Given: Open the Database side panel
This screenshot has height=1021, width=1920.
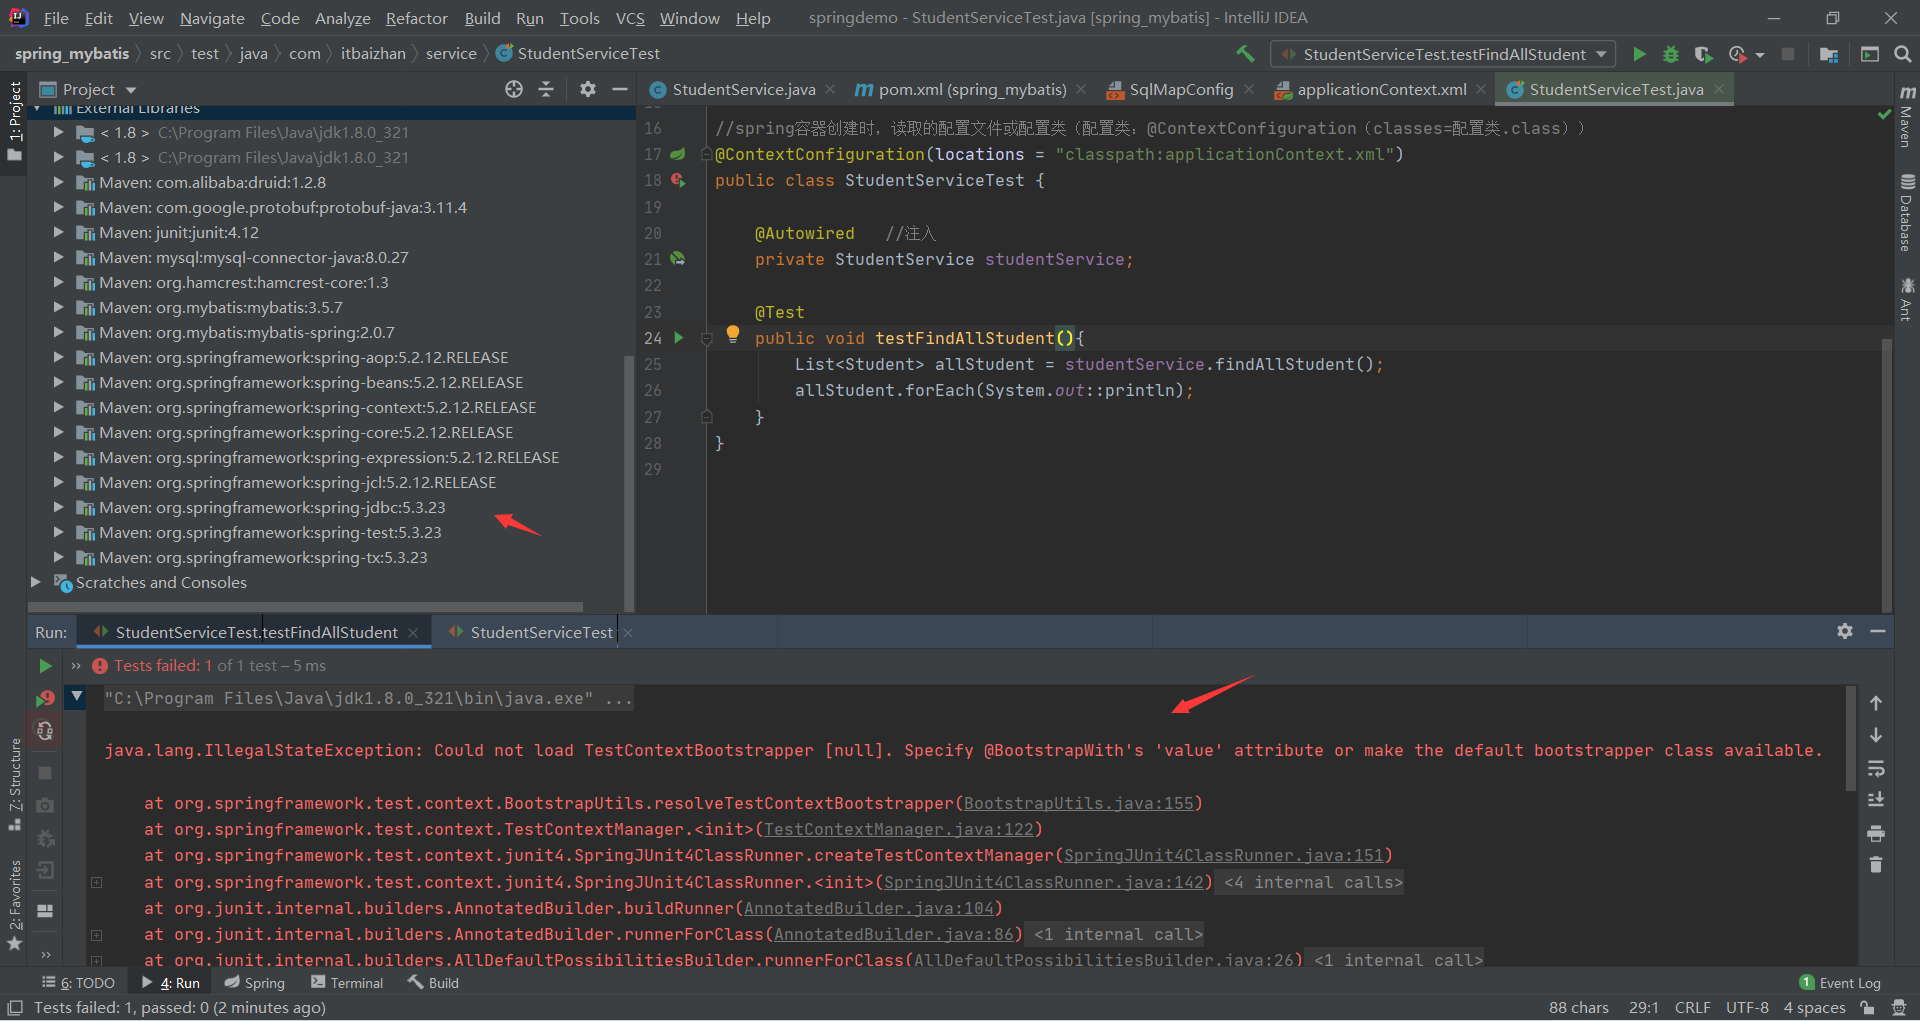Looking at the screenshot, I should click(1907, 213).
